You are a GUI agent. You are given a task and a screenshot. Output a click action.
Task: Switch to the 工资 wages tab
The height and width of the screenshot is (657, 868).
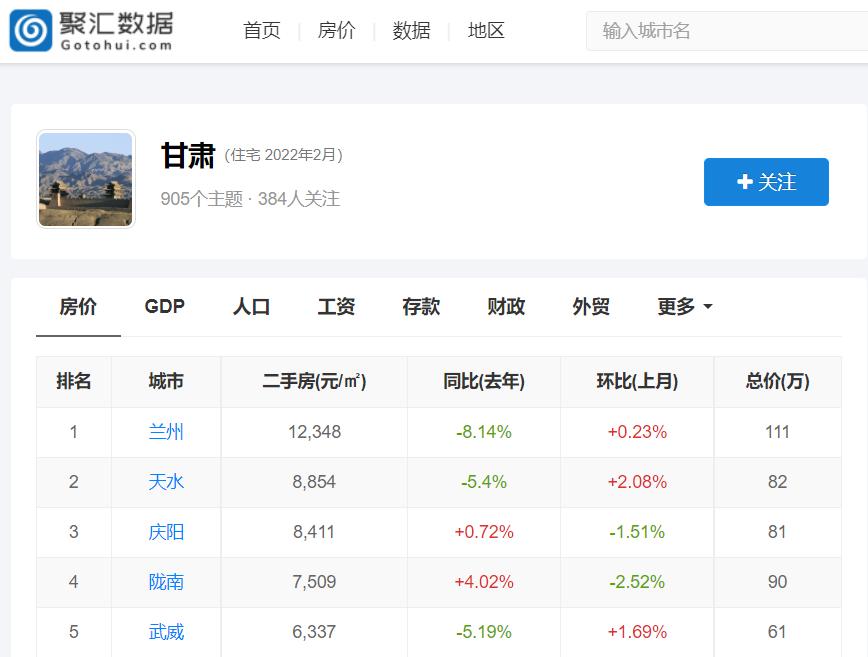335,307
